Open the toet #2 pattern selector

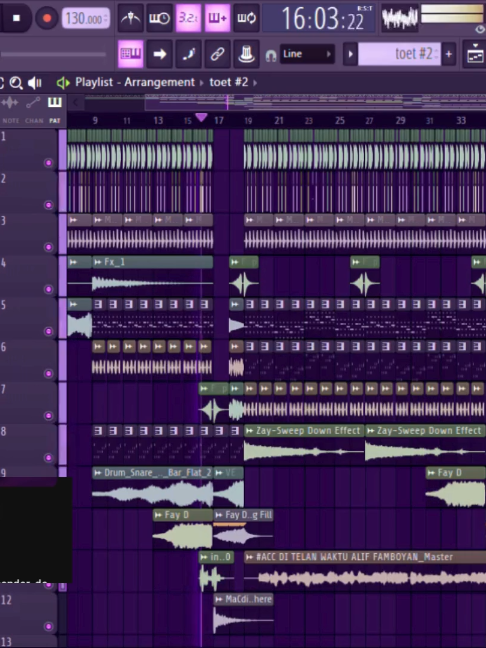tap(399, 54)
